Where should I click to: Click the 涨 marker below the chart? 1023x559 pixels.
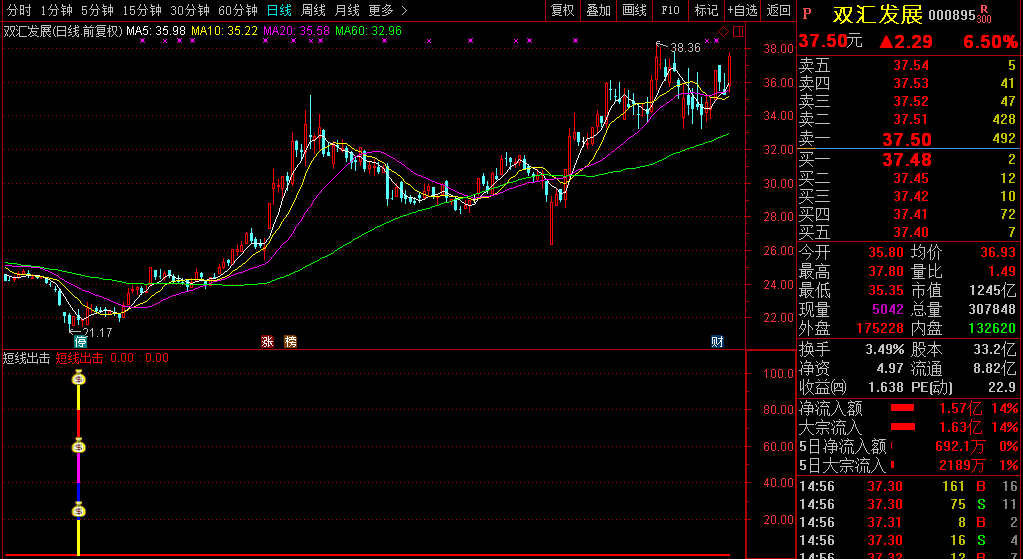coord(267,342)
